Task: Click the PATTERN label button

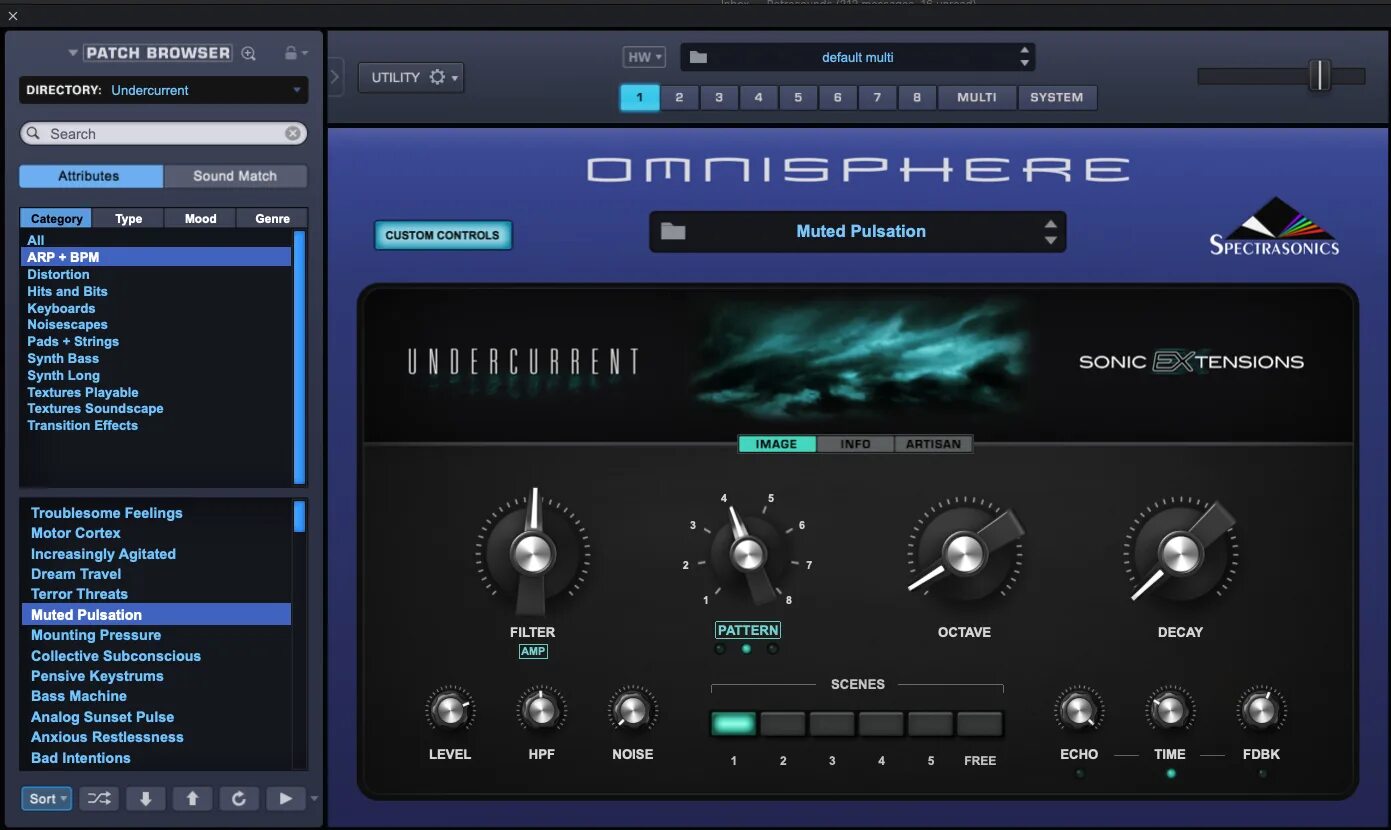Action: (747, 630)
